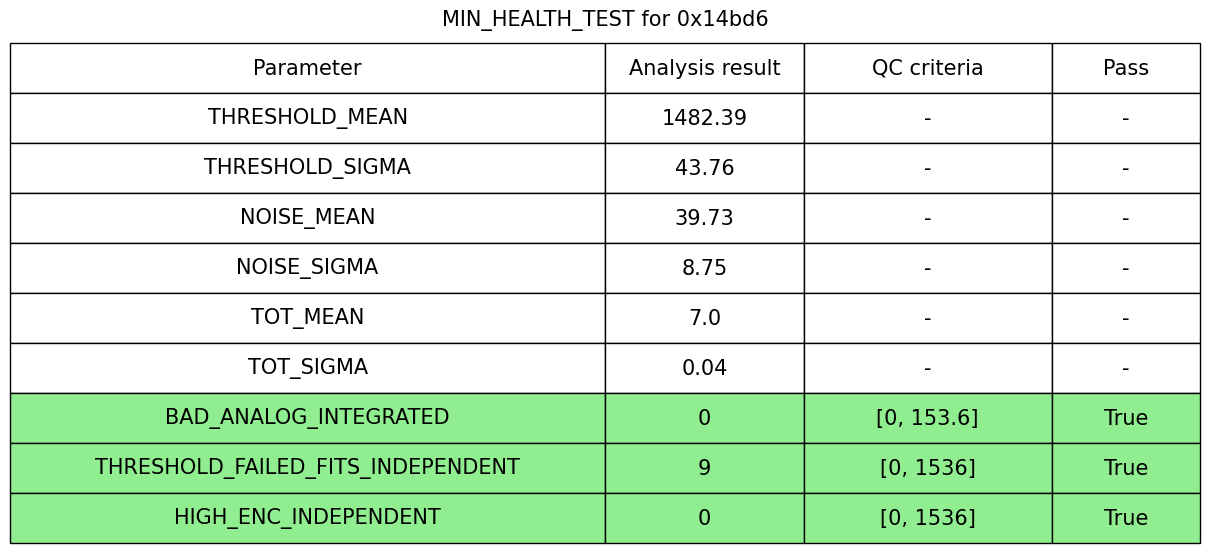Viewport: 1210px width, 553px height.
Task: Click the HIGH_ENC_INDEPENDENT row label
Action: [x=307, y=518]
